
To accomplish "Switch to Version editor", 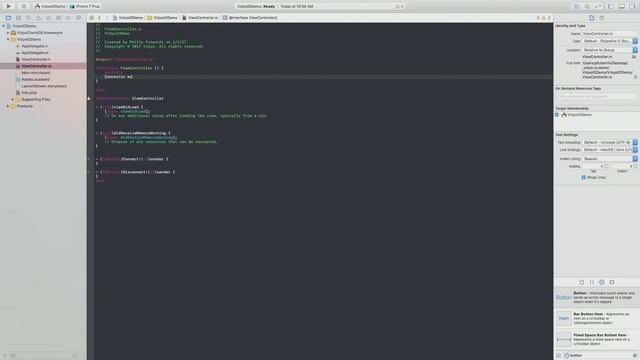I will 598,7.
